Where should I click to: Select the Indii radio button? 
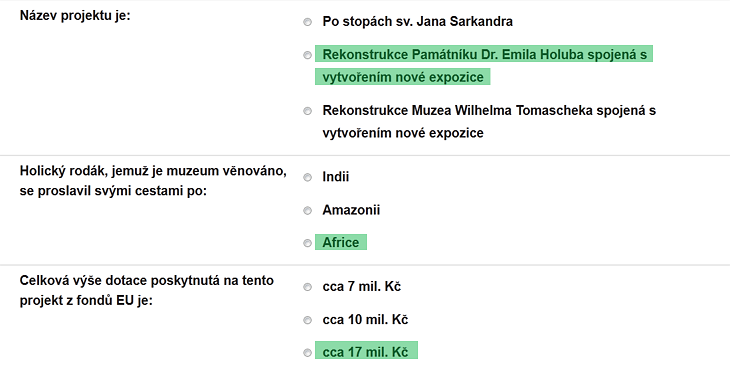(307, 177)
